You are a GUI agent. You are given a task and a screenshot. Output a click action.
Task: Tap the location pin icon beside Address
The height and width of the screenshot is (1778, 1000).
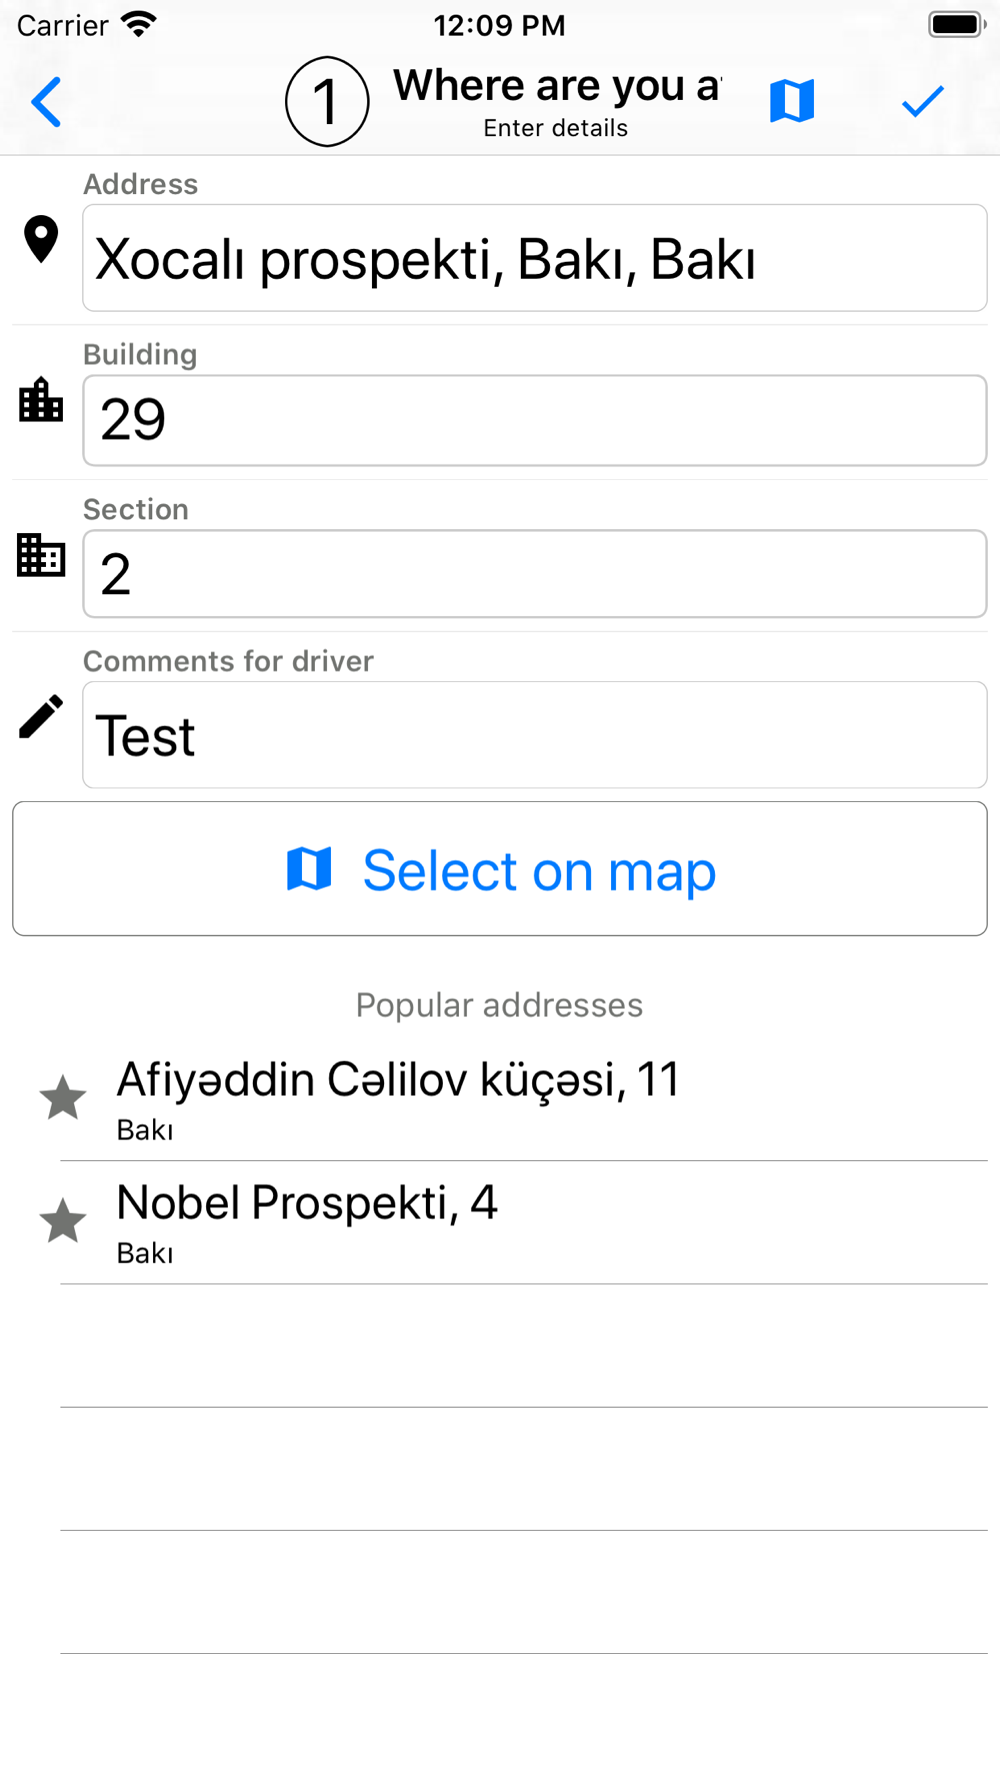41,239
